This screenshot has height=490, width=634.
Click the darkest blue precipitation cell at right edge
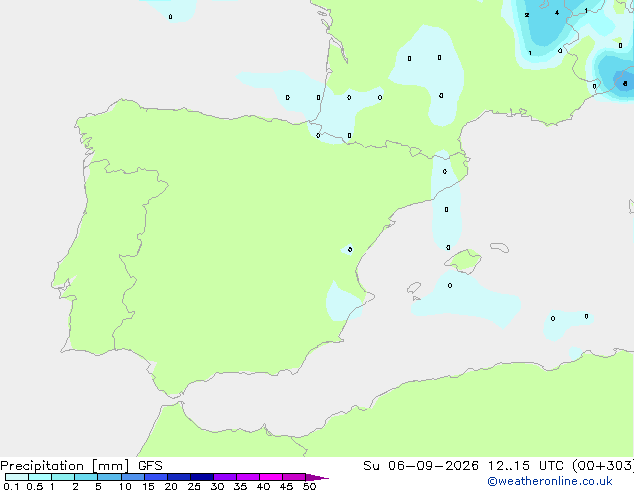625,82
